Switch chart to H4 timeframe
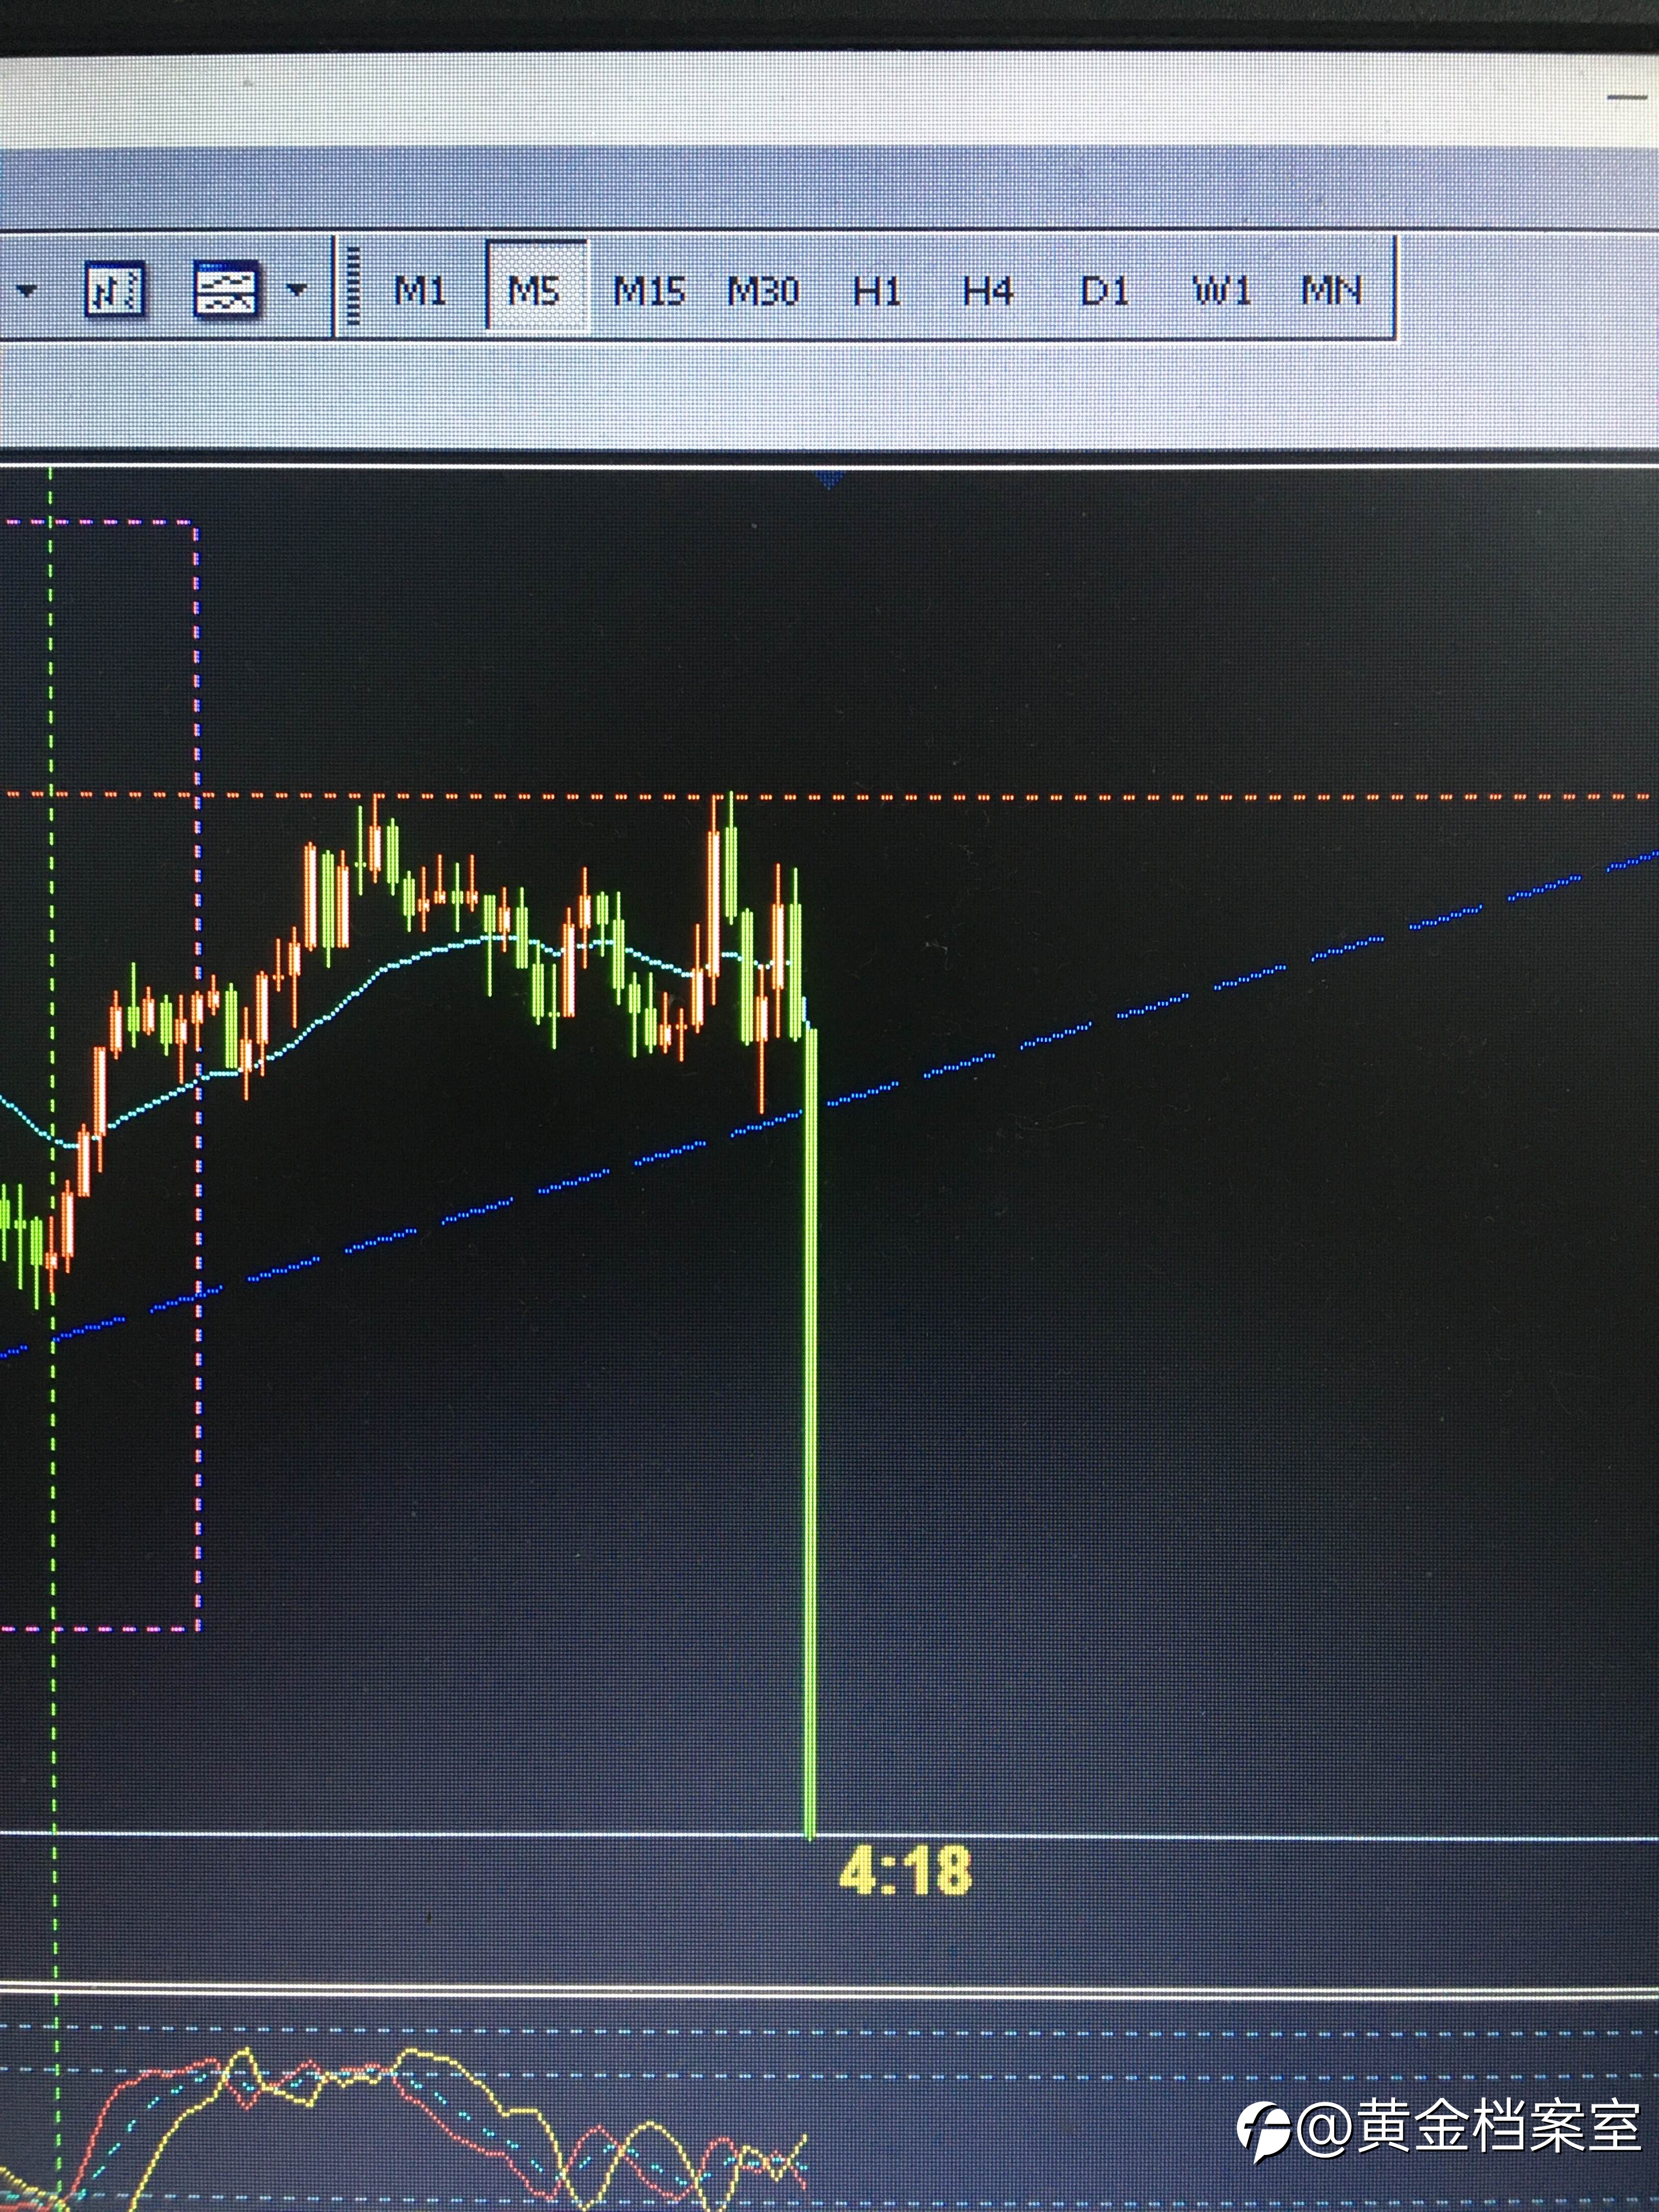Screen dimensions: 1659x2212 click(988, 291)
